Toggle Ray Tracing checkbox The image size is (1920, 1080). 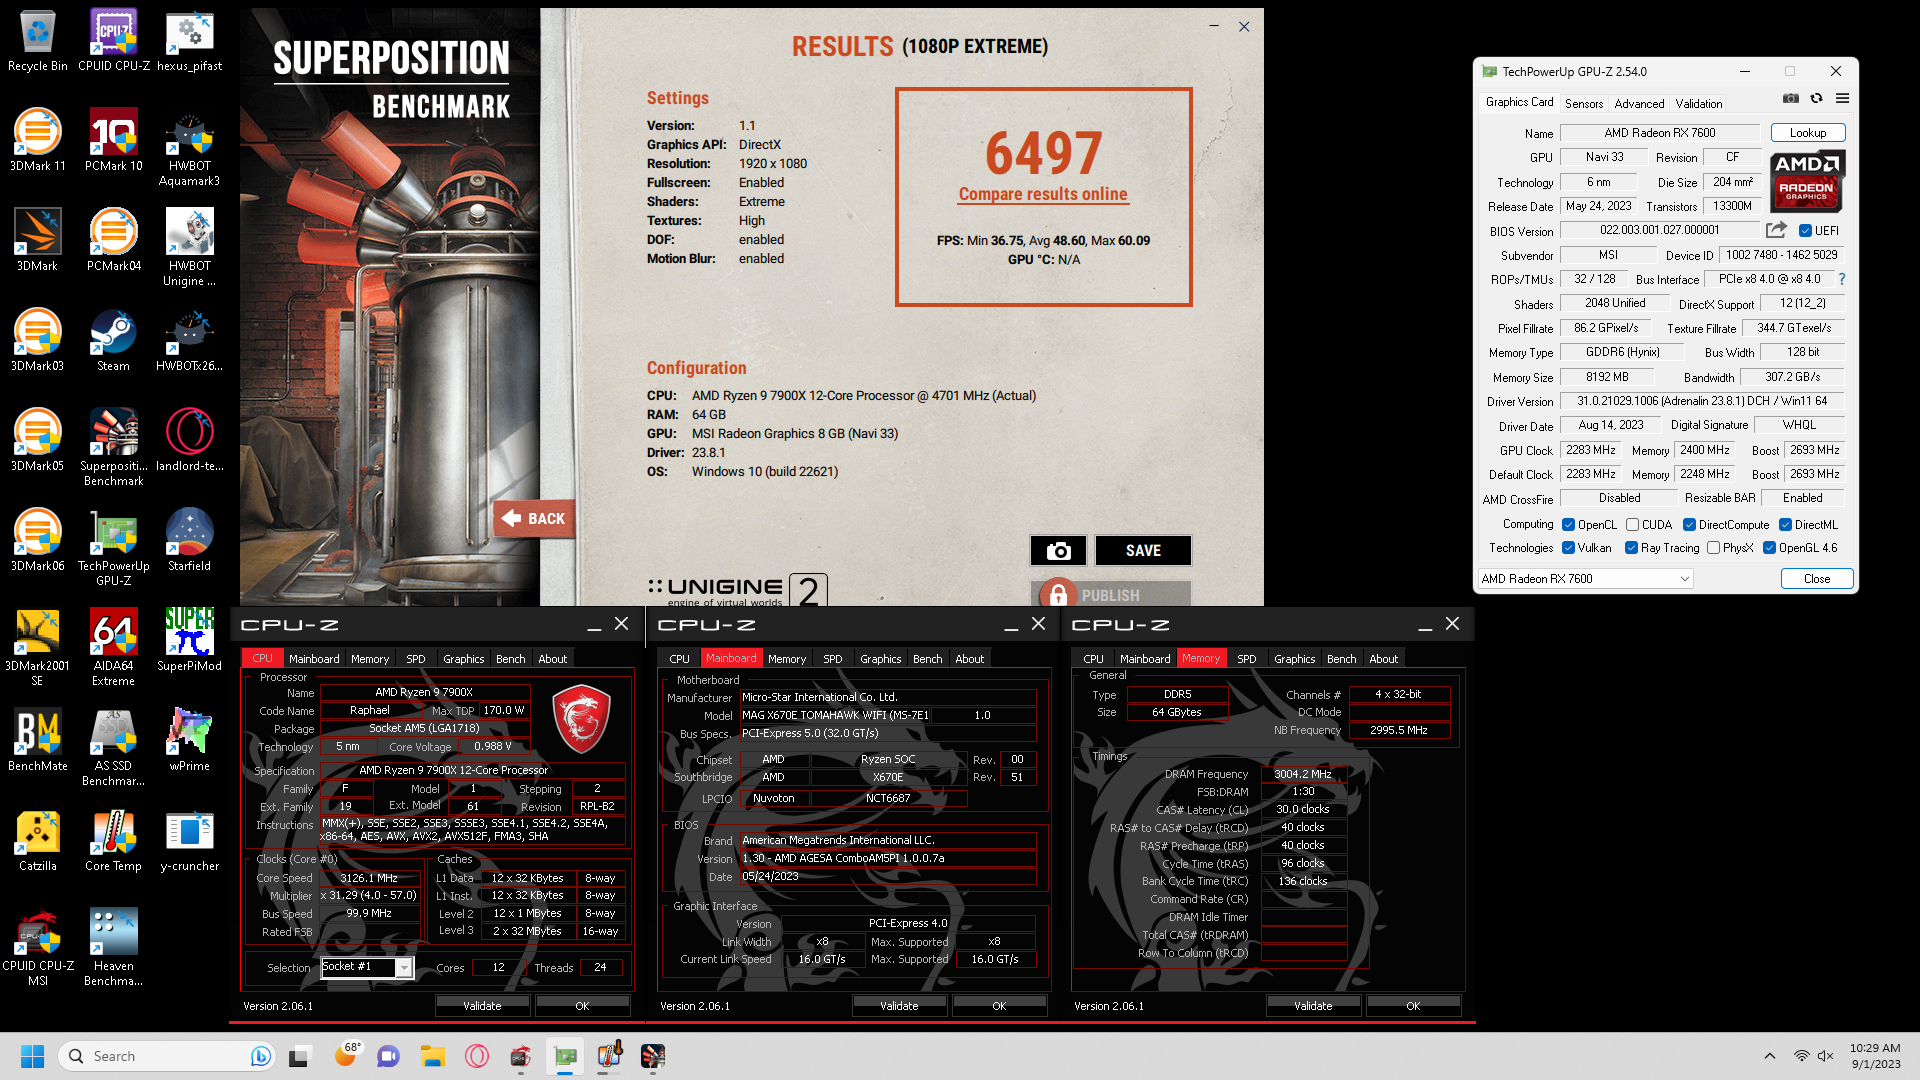click(x=1631, y=548)
